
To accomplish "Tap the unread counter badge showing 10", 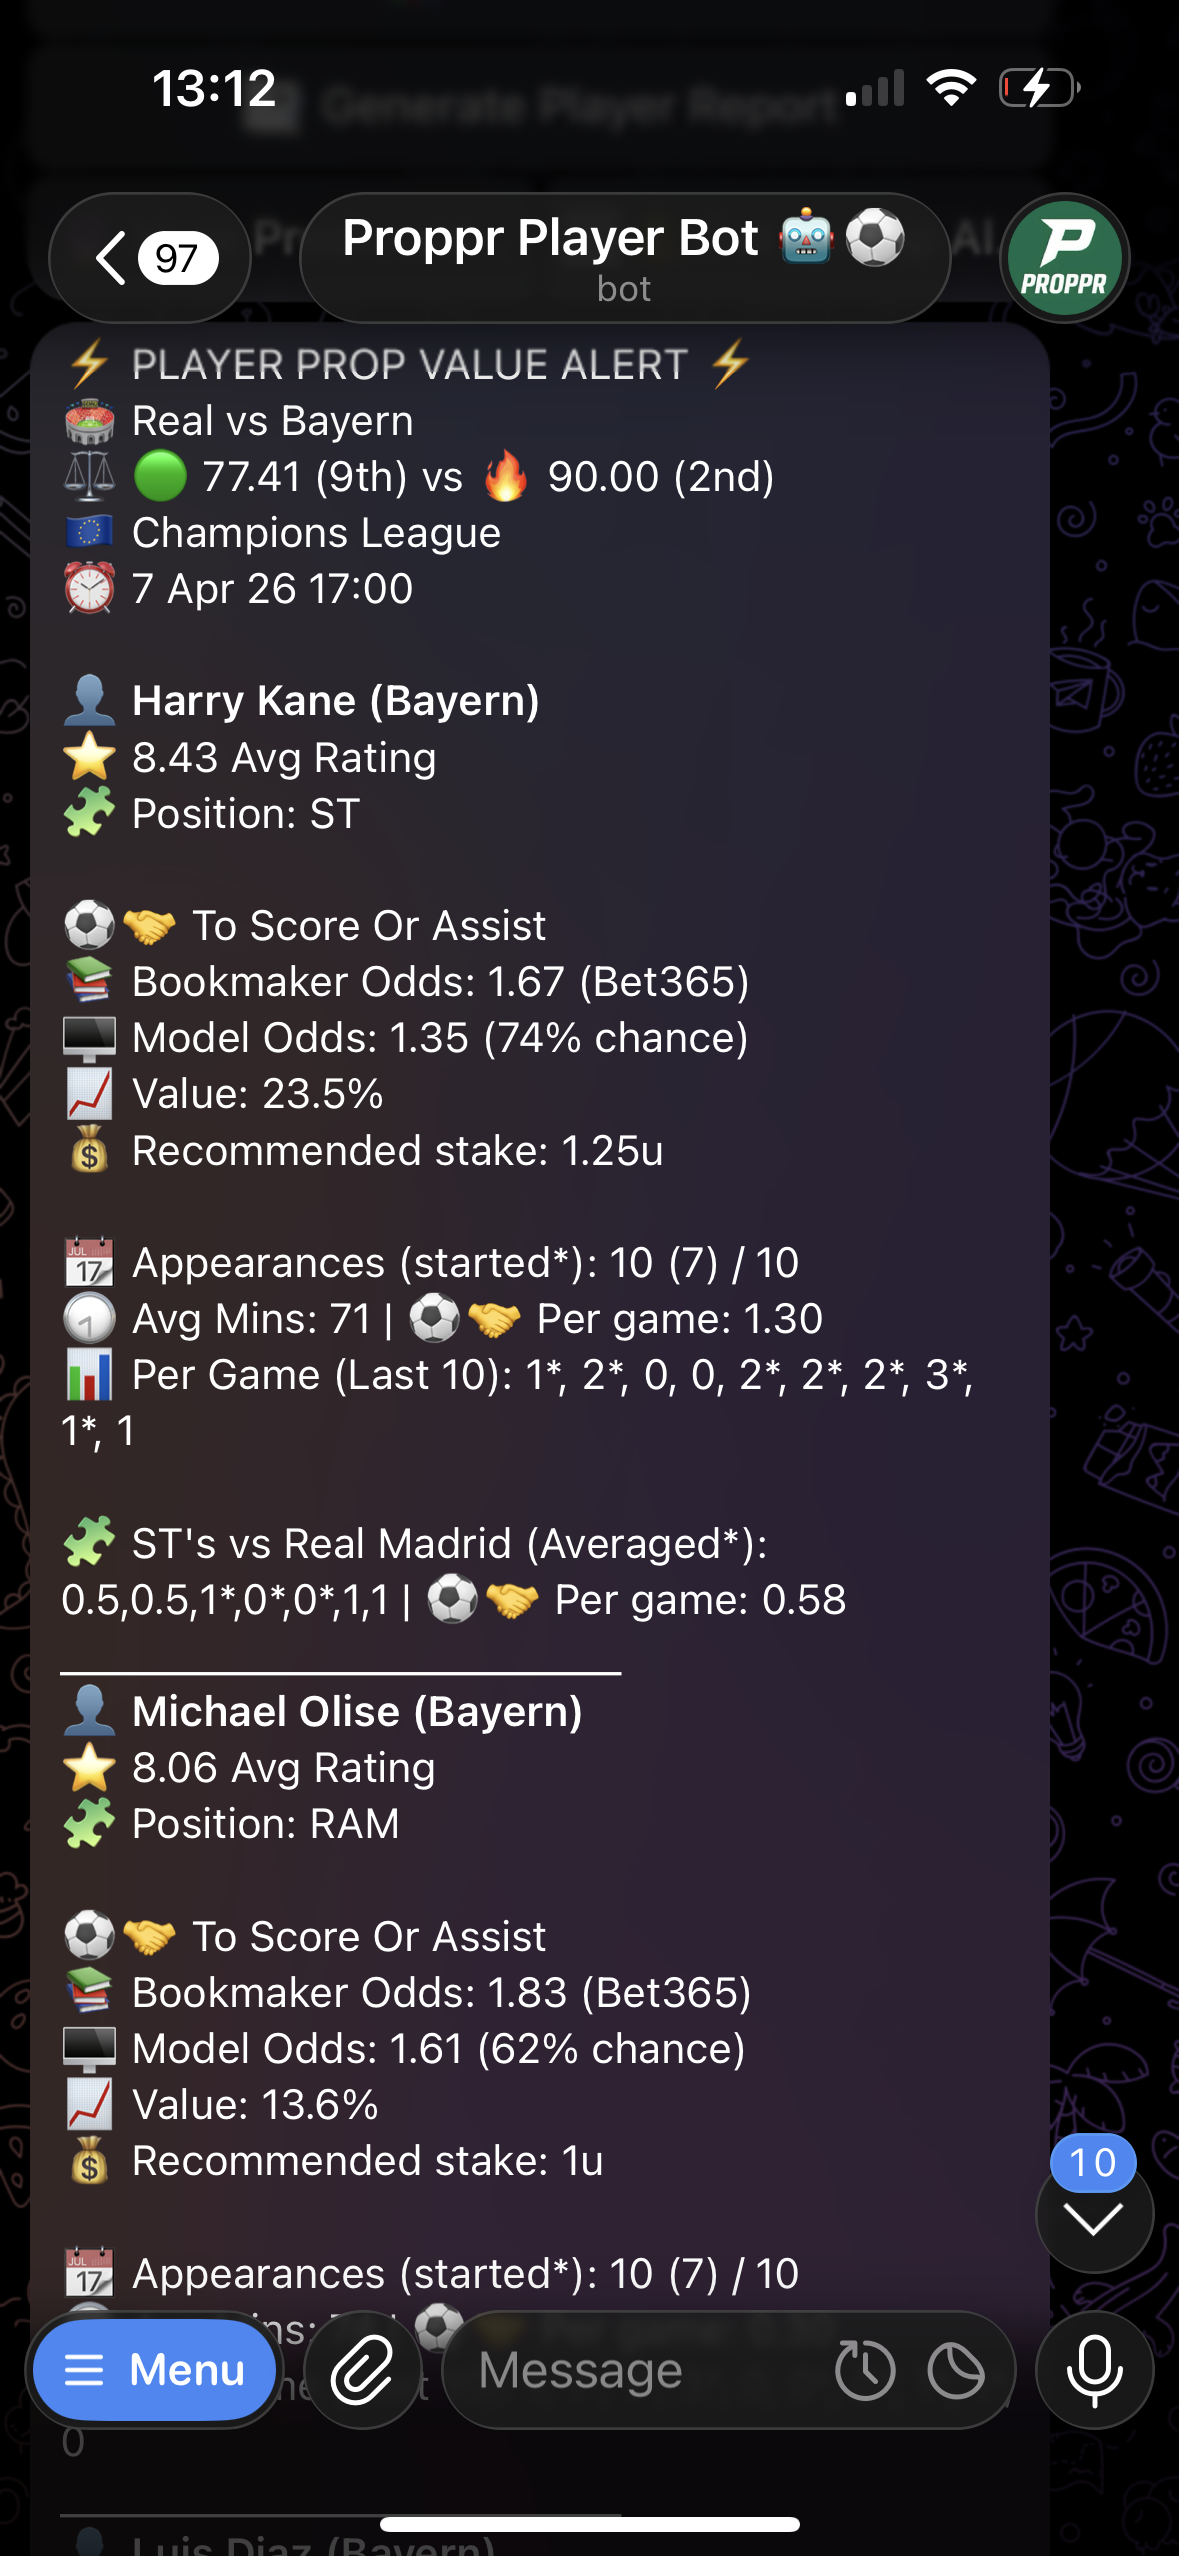I will point(1092,2162).
